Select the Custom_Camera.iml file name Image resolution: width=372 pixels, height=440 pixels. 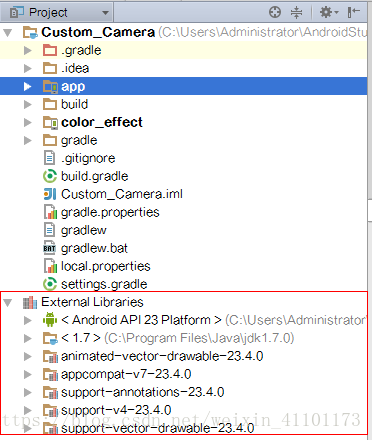coord(122,194)
